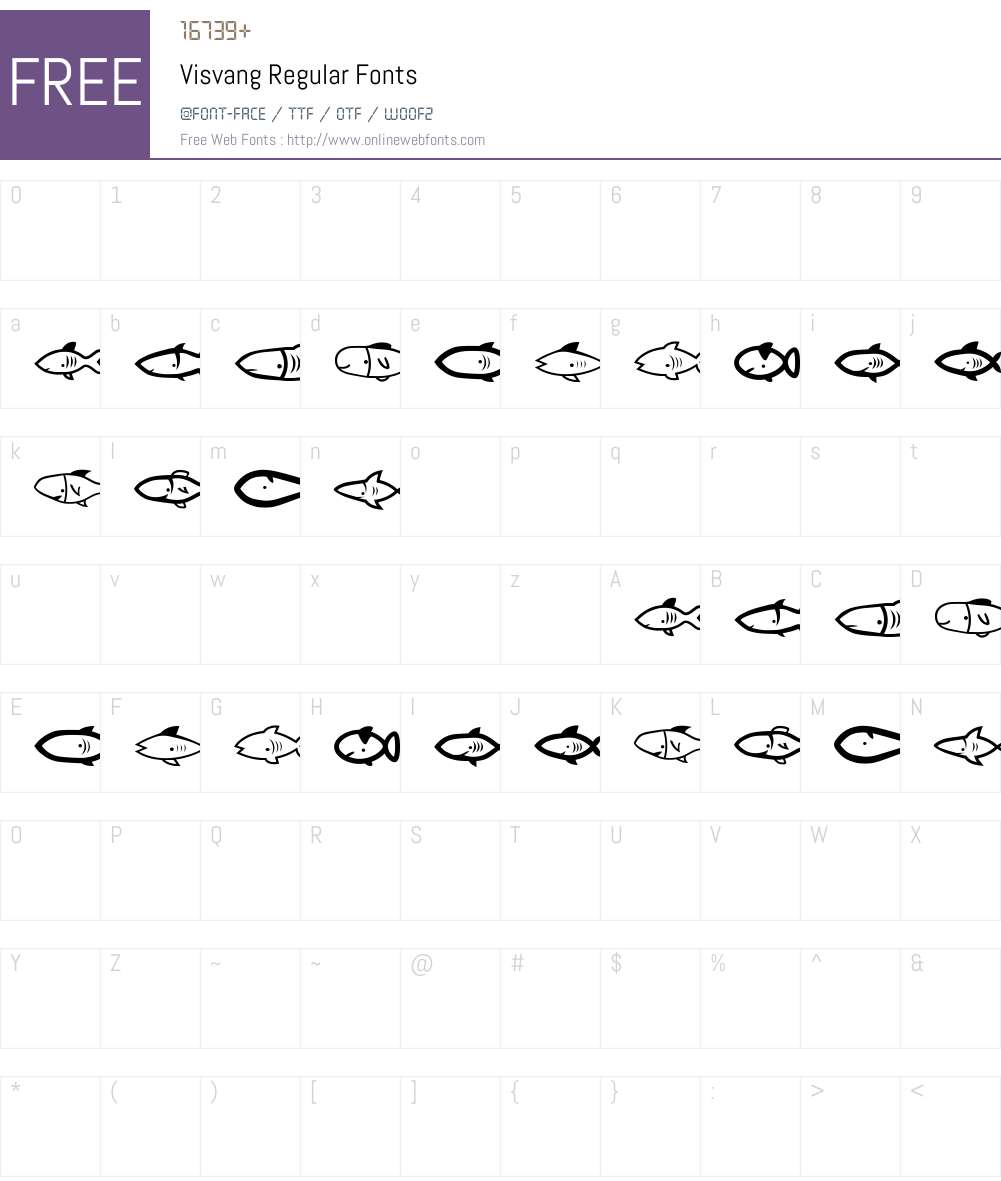This screenshot has height=1181, width=1001.
Task: Select the bold fish glyph for uppercase M
Action: (867, 745)
